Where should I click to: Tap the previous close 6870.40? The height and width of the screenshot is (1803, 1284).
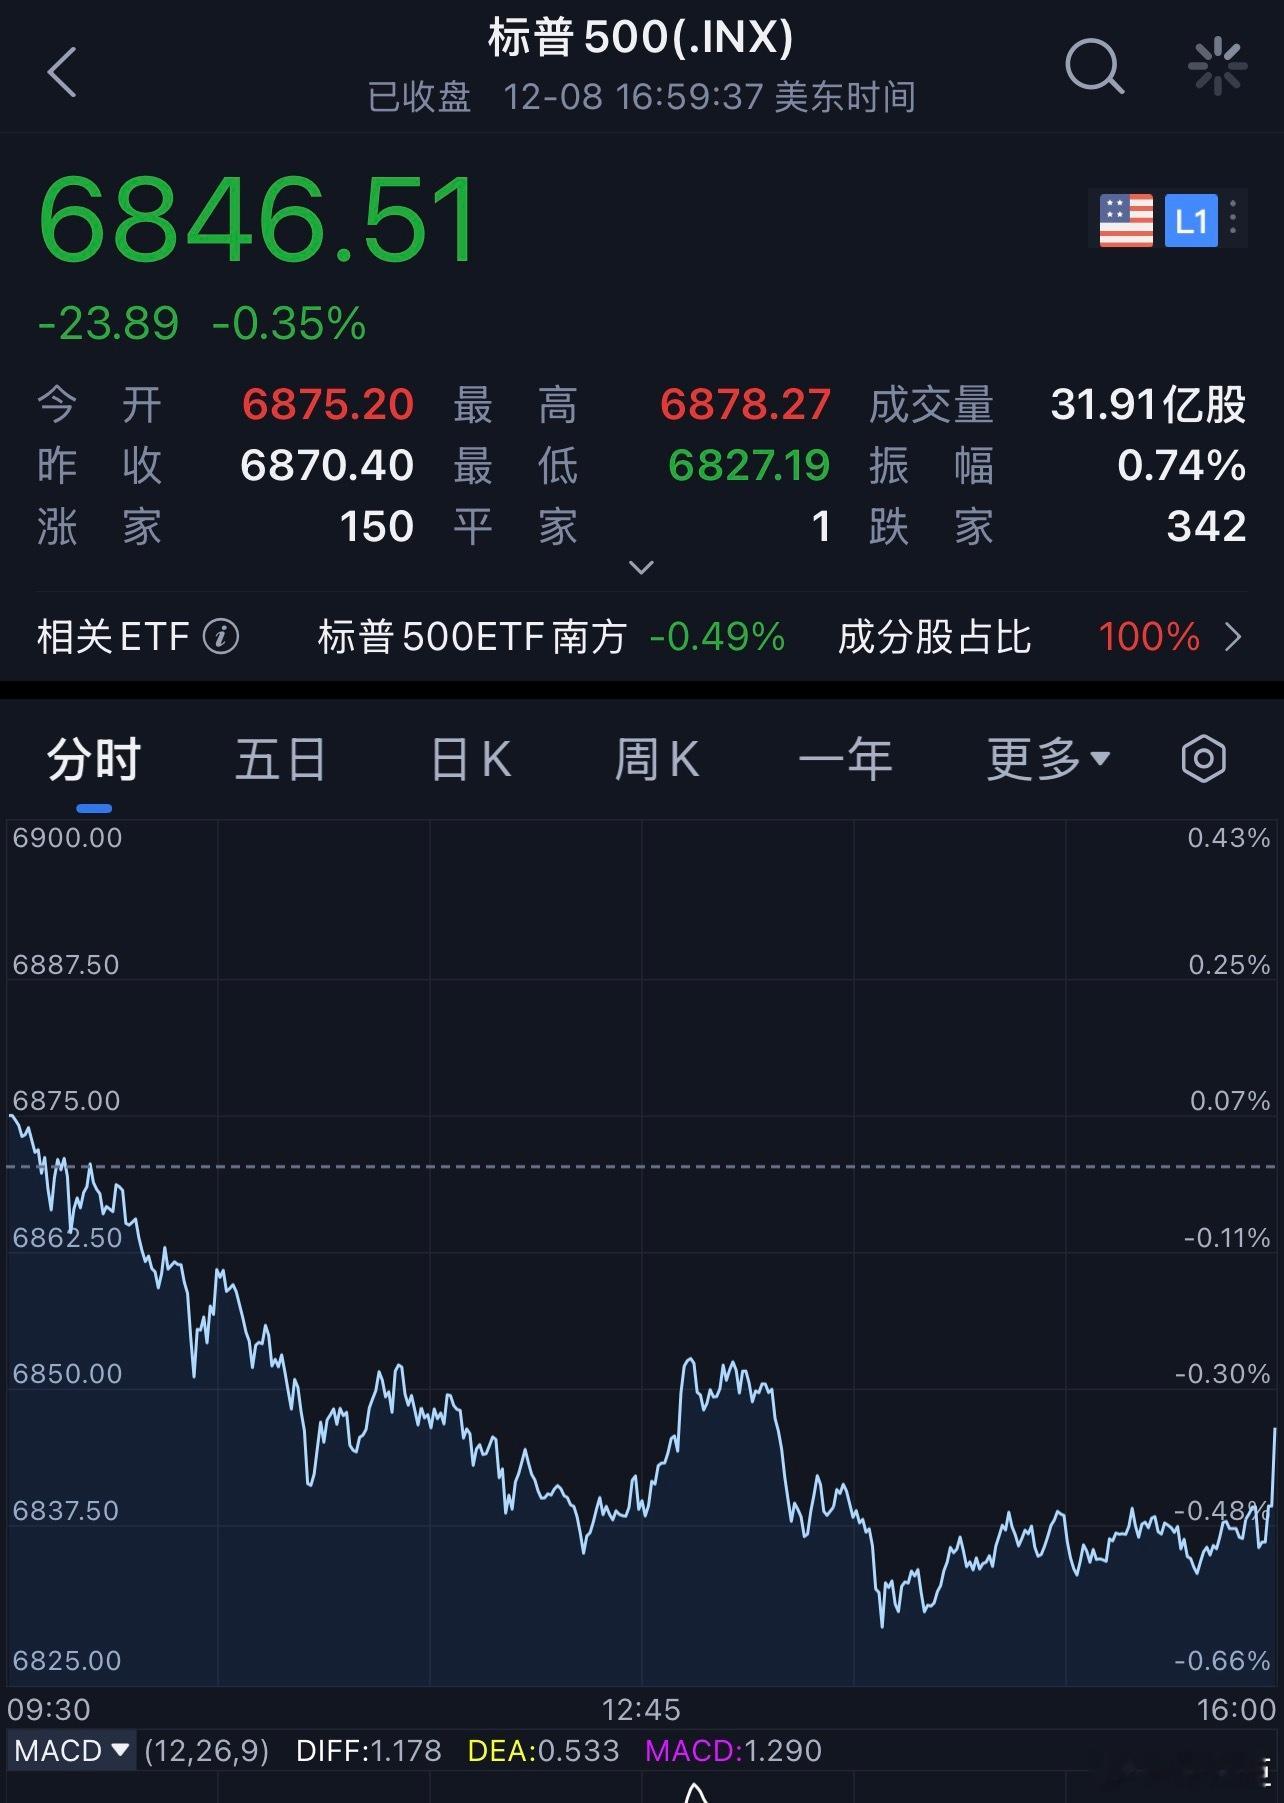click(x=327, y=465)
